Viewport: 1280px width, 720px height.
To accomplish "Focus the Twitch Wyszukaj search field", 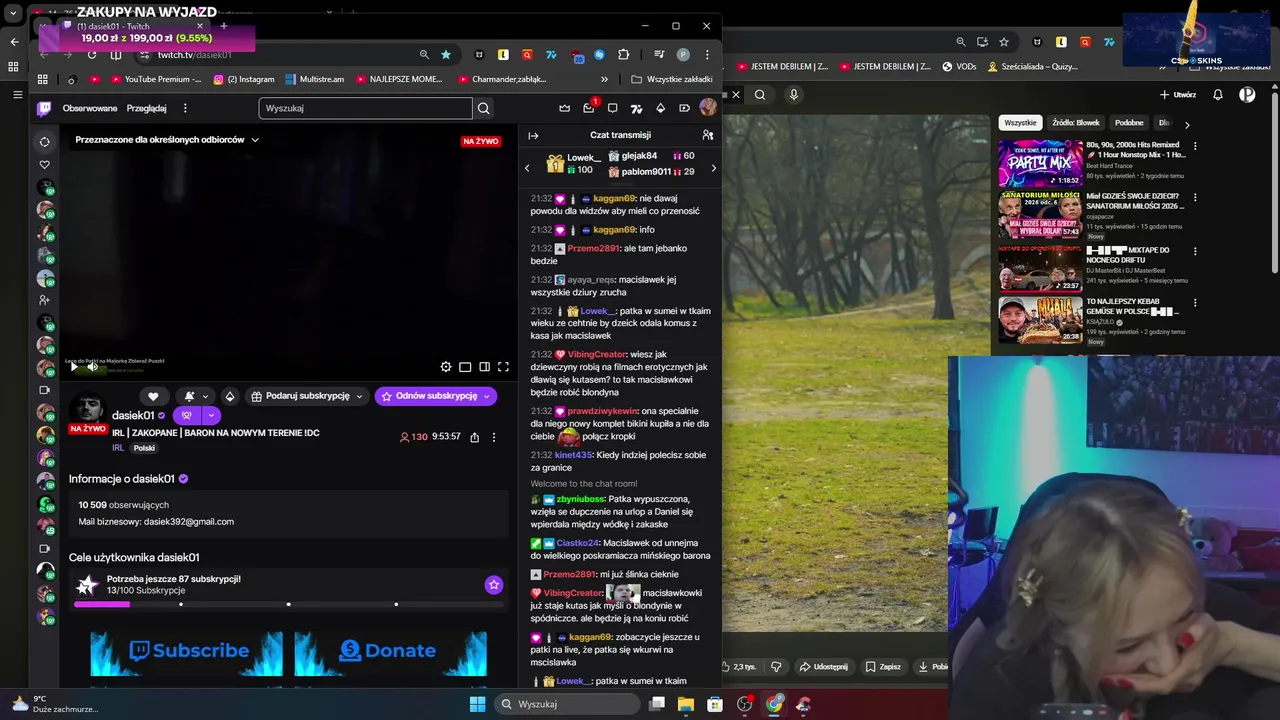I will click(365, 108).
